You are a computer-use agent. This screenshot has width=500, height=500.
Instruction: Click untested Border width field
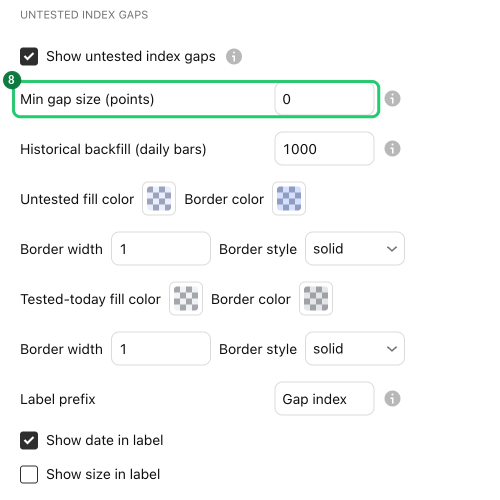point(161,249)
